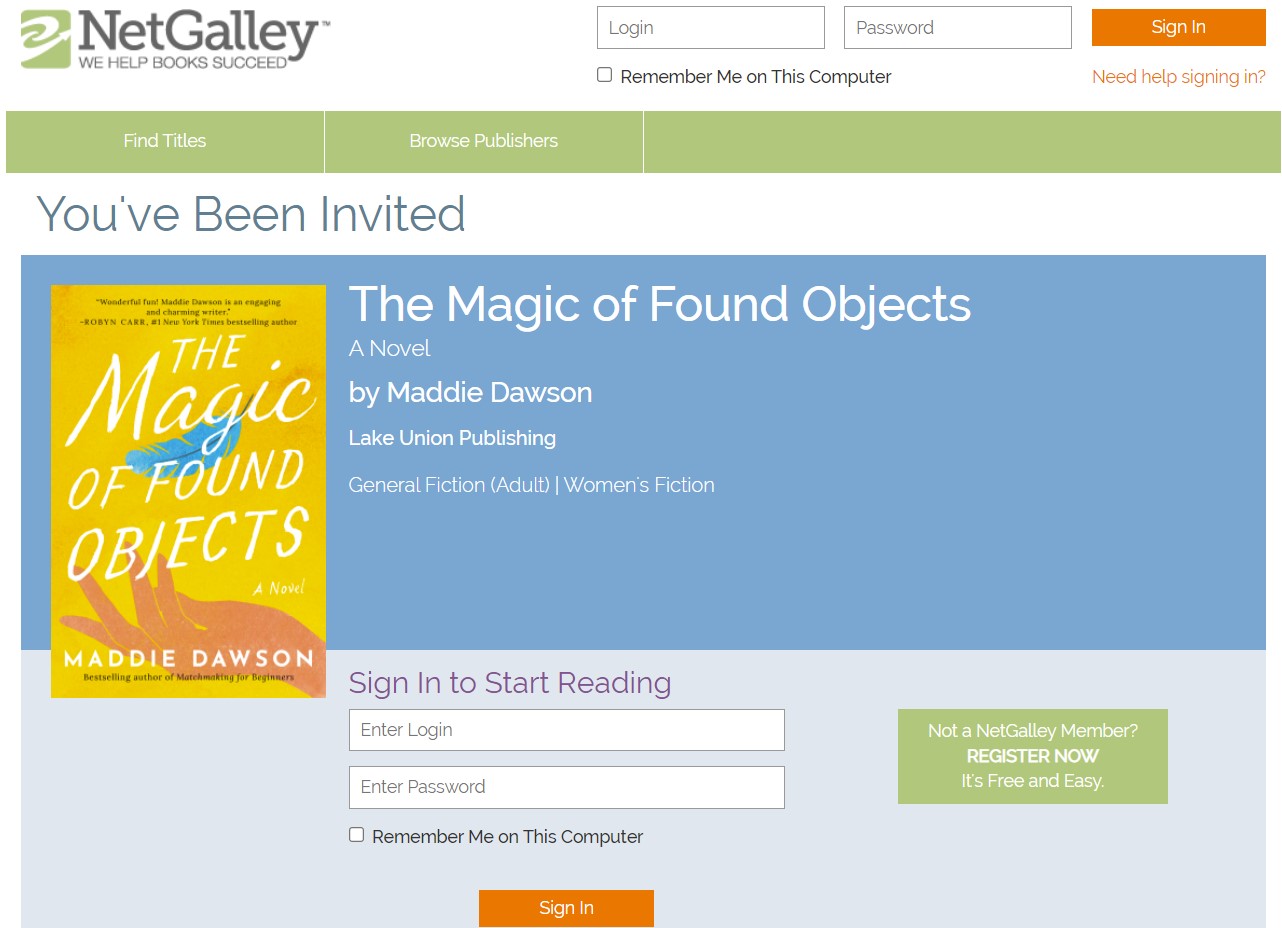Click the top Login field

click(x=710, y=28)
